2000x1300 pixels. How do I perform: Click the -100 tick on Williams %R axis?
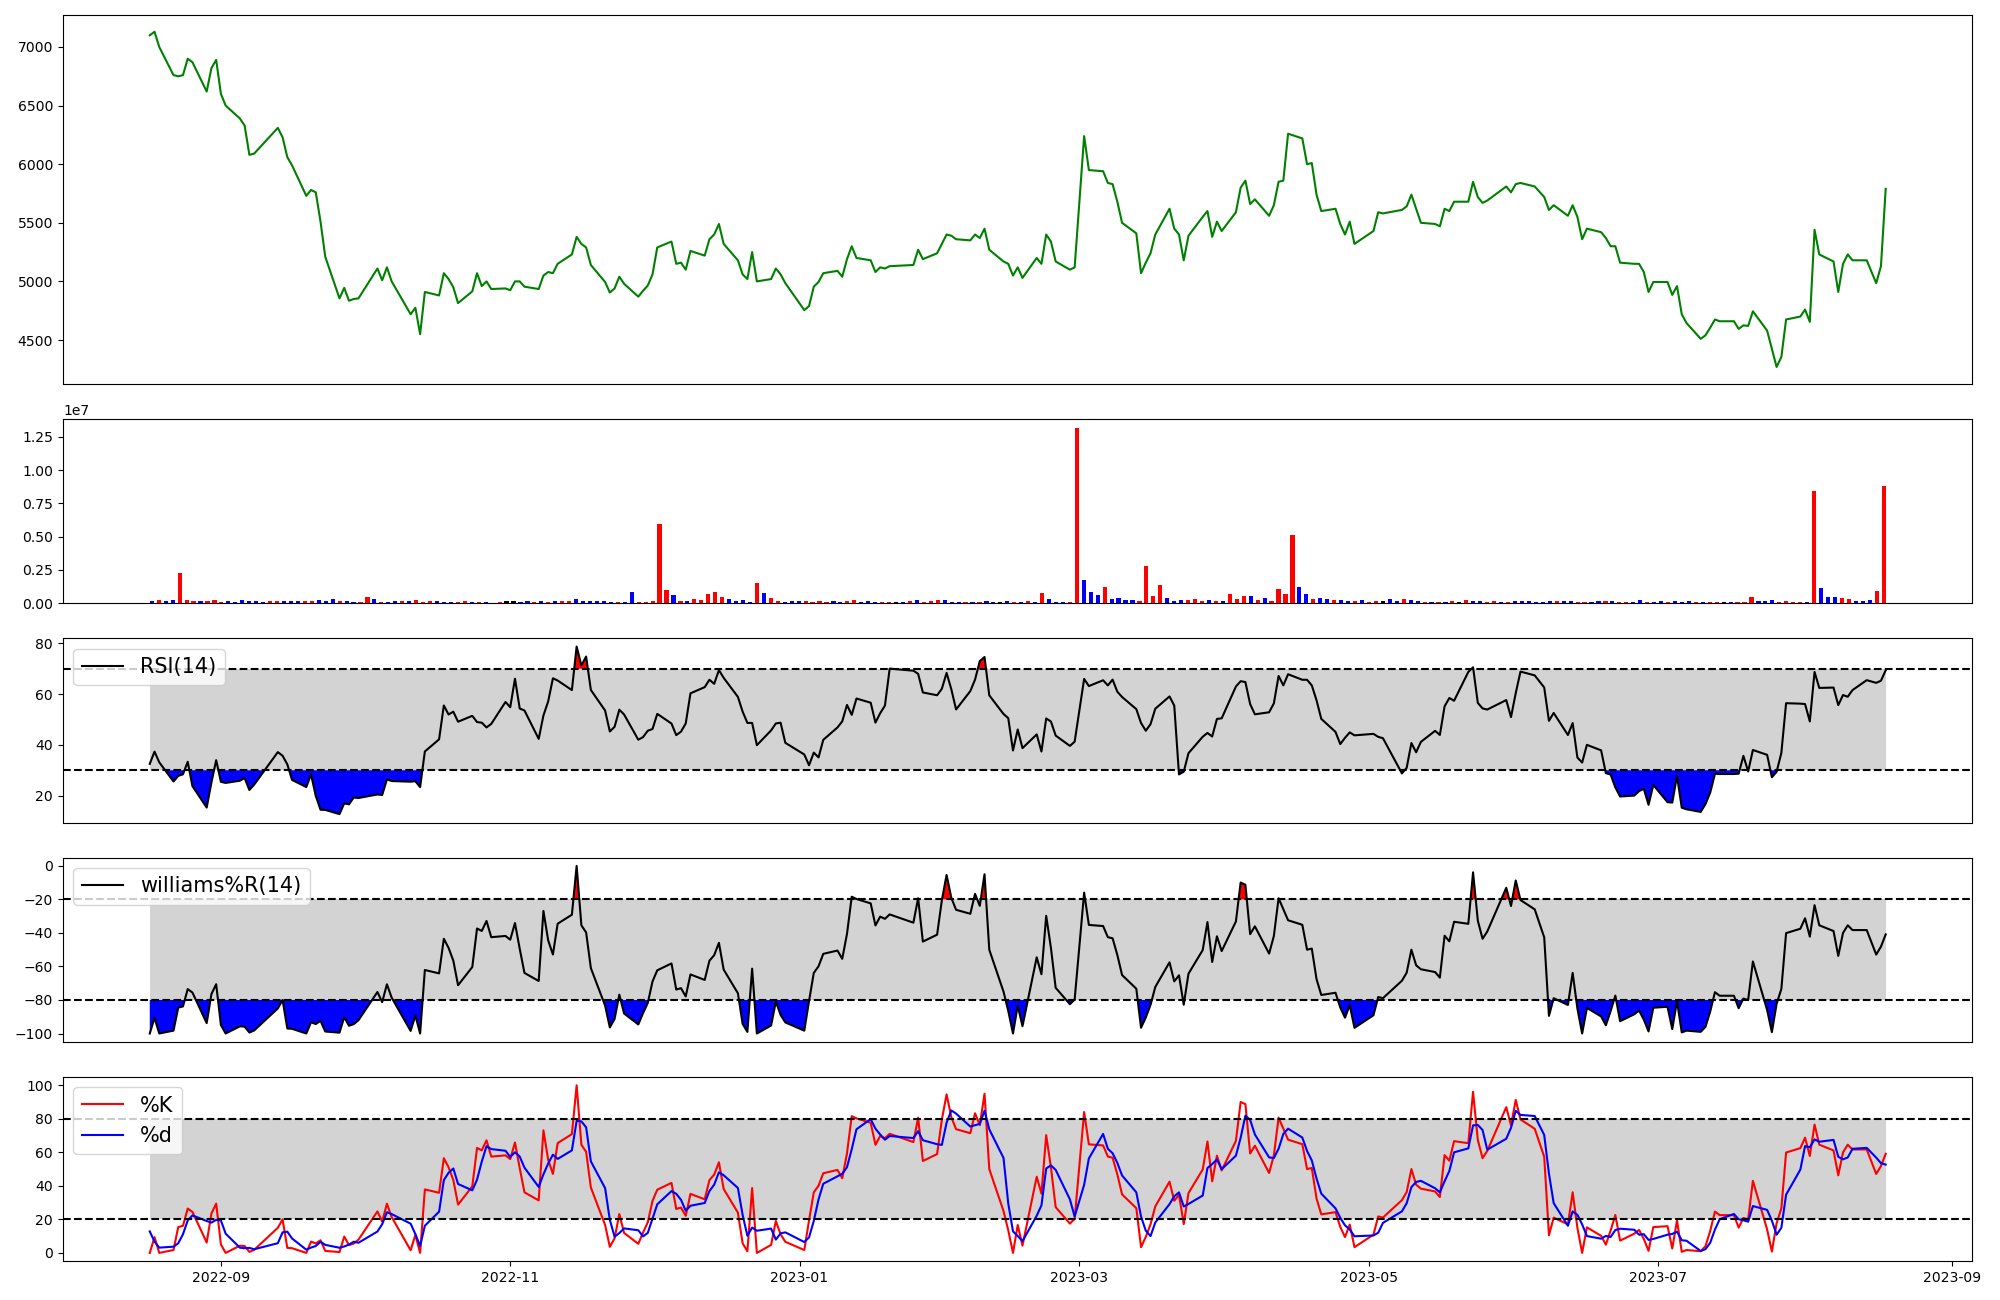tap(36, 1034)
